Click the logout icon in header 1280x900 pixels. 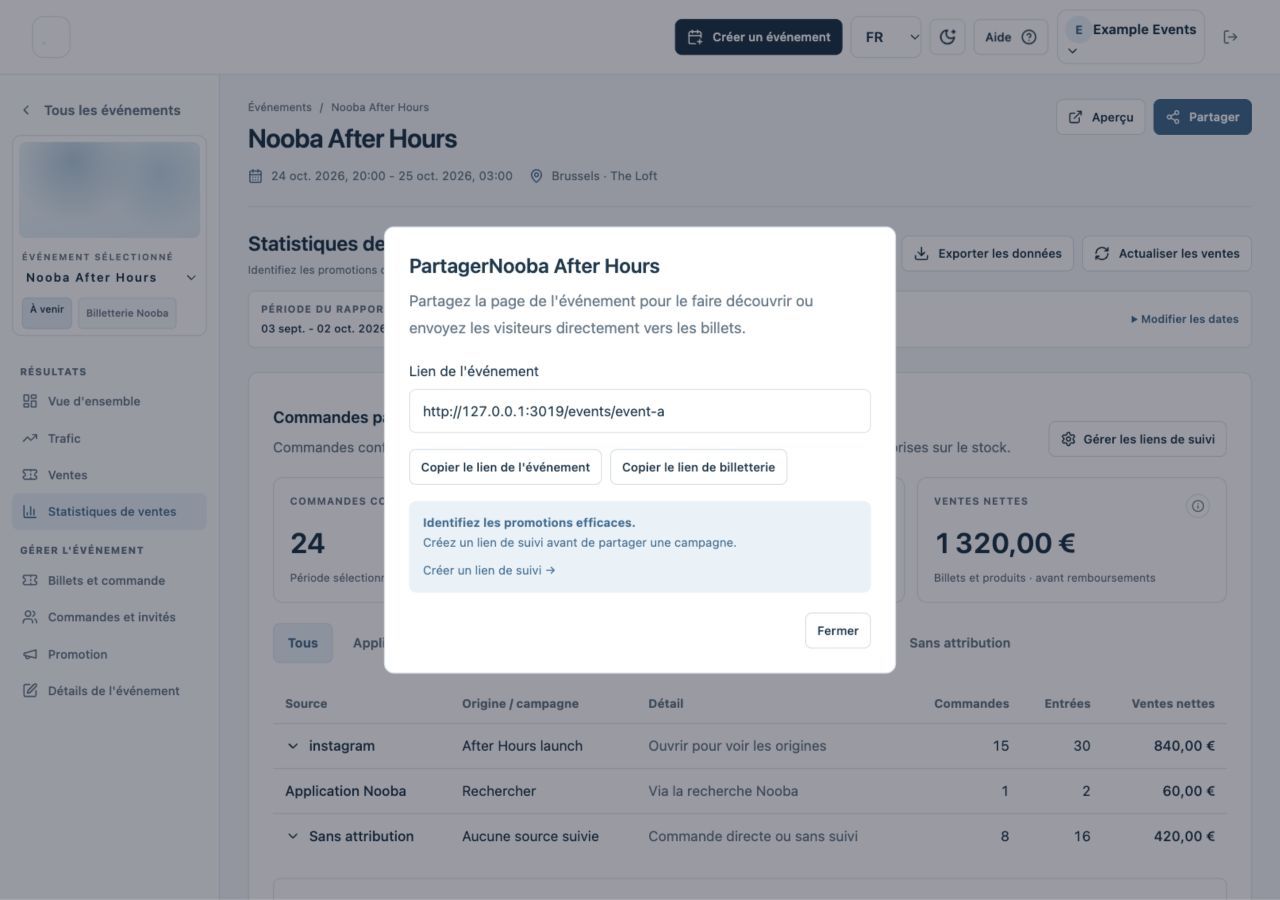pos(1231,37)
